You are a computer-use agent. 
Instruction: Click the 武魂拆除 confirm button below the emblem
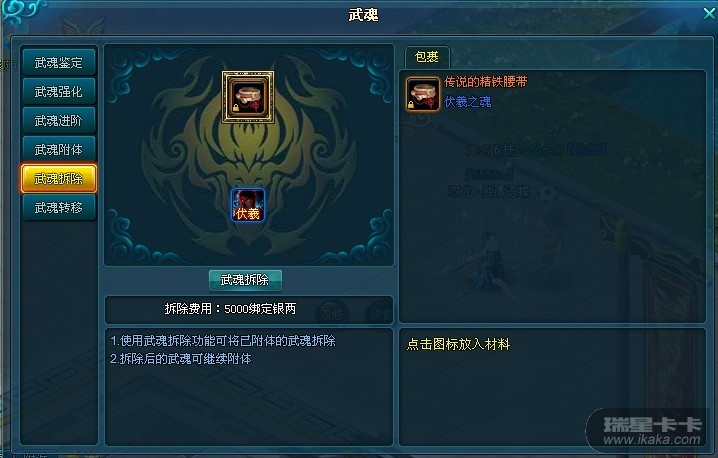[x=245, y=280]
